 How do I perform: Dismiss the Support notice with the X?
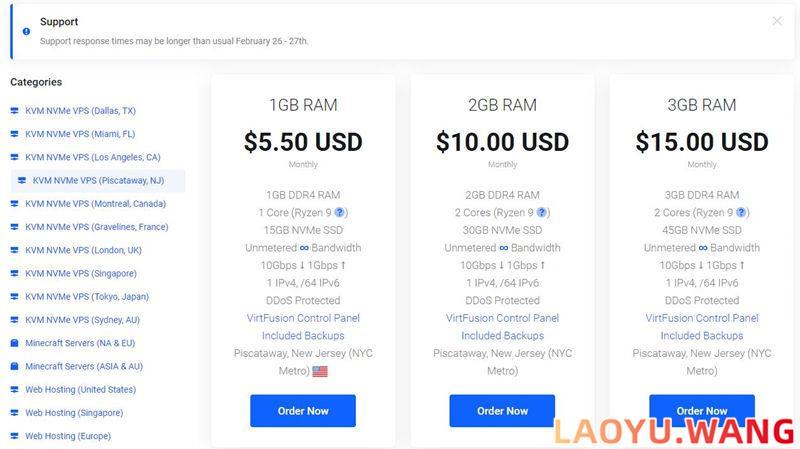coord(777,21)
